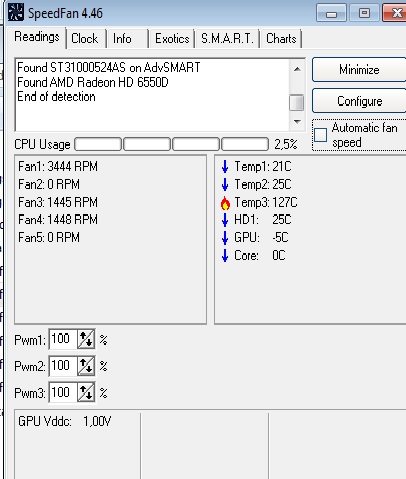Click the Minimize button below the tabs
This screenshot has width=406, height=479.
click(359, 70)
